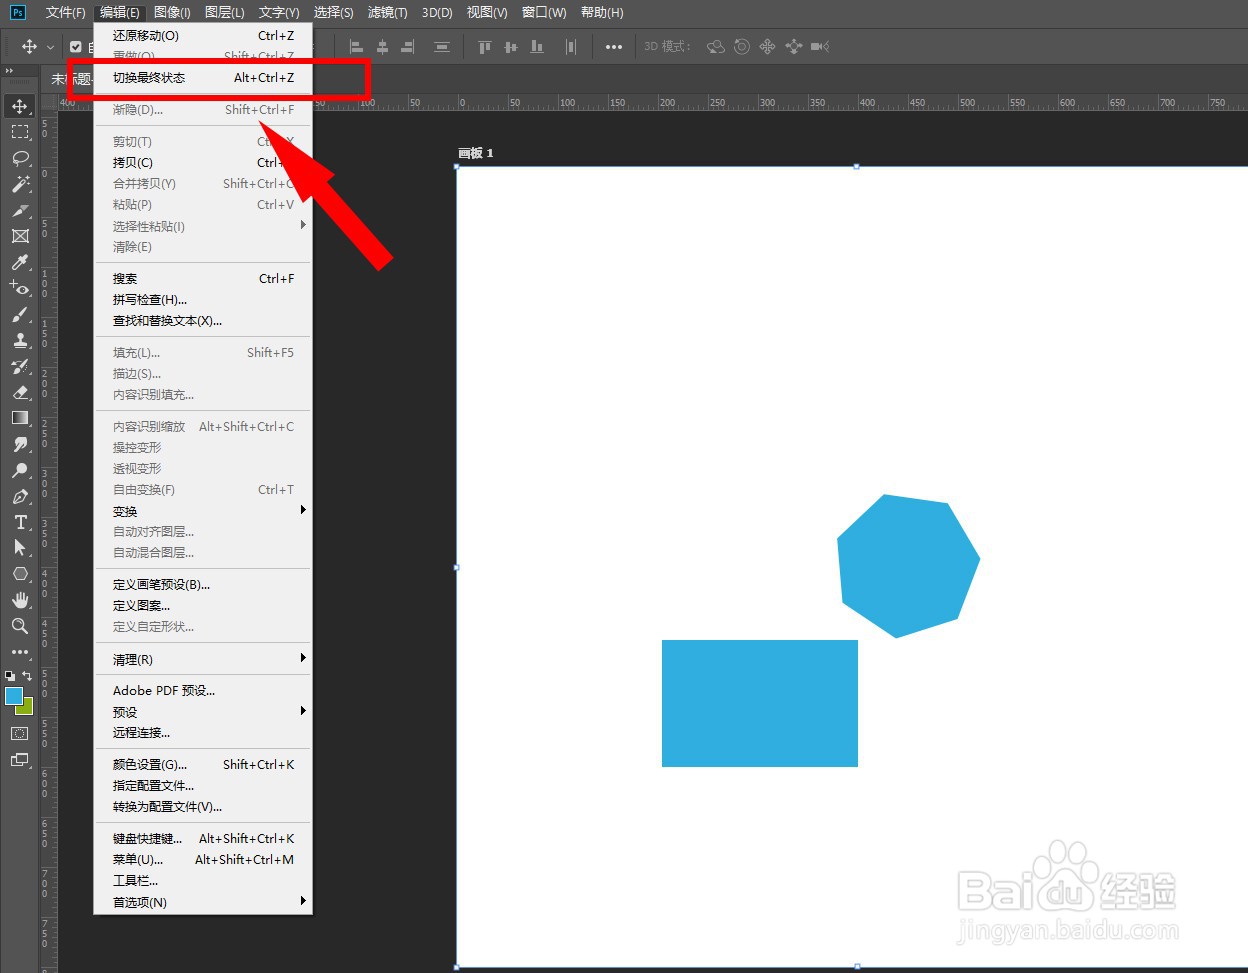This screenshot has height=973, width=1248.
Task: Select the Eraser tool
Action: click(20, 392)
